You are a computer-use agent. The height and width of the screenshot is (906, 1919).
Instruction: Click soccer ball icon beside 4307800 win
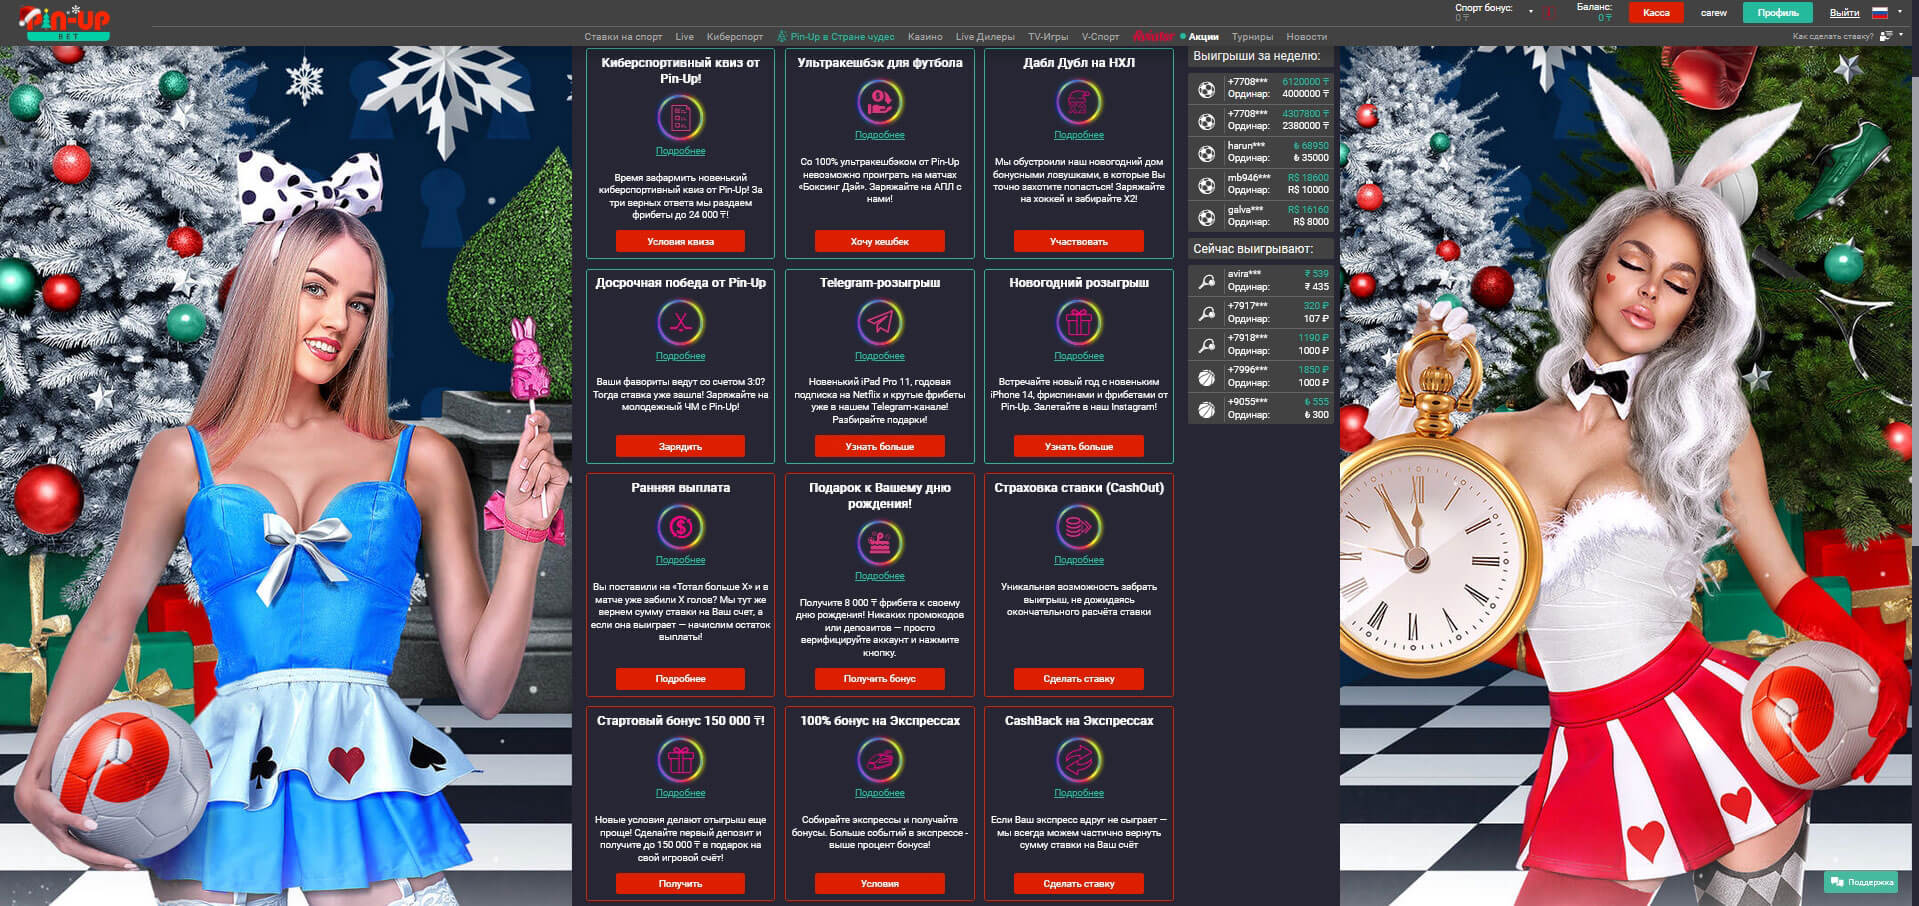[1206, 121]
